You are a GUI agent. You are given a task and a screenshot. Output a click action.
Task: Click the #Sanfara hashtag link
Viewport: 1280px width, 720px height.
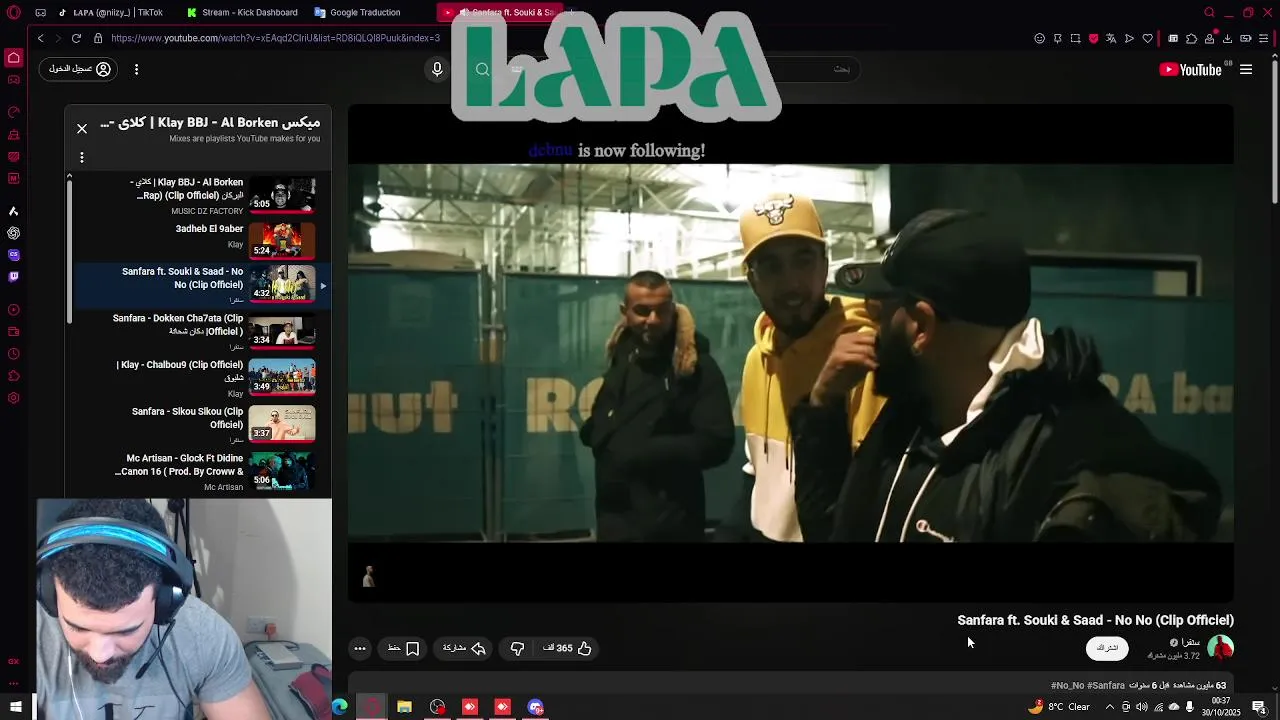coord(1106,686)
